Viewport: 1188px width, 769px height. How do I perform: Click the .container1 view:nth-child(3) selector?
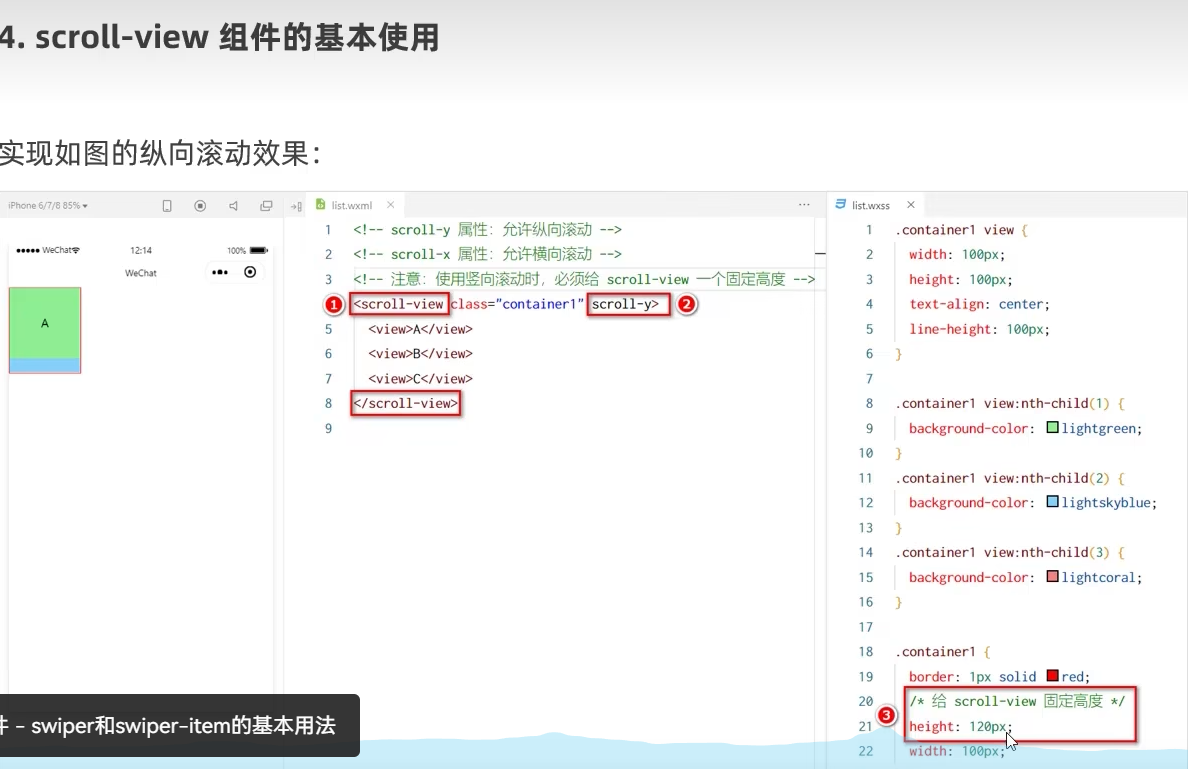1002,552
